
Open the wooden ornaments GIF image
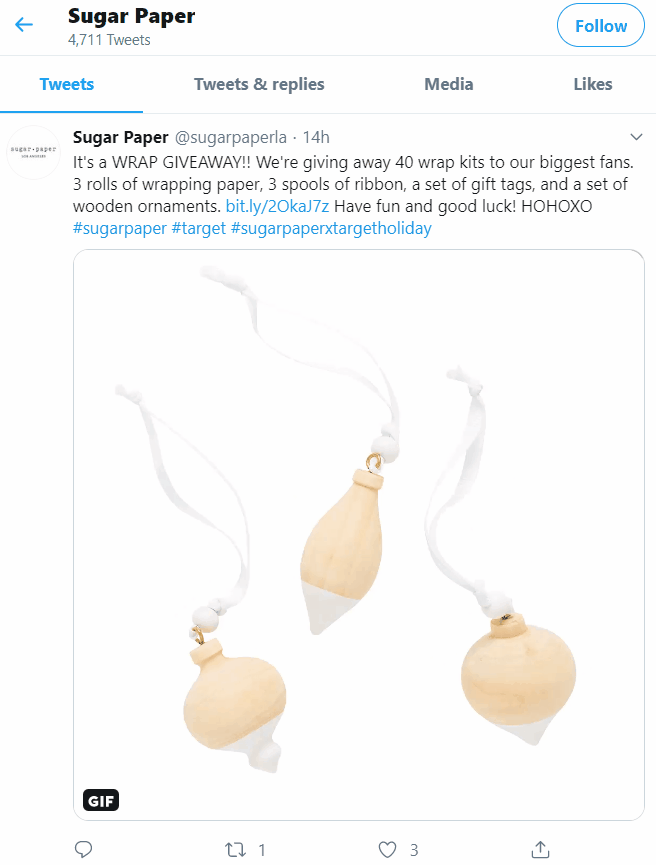click(x=359, y=535)
